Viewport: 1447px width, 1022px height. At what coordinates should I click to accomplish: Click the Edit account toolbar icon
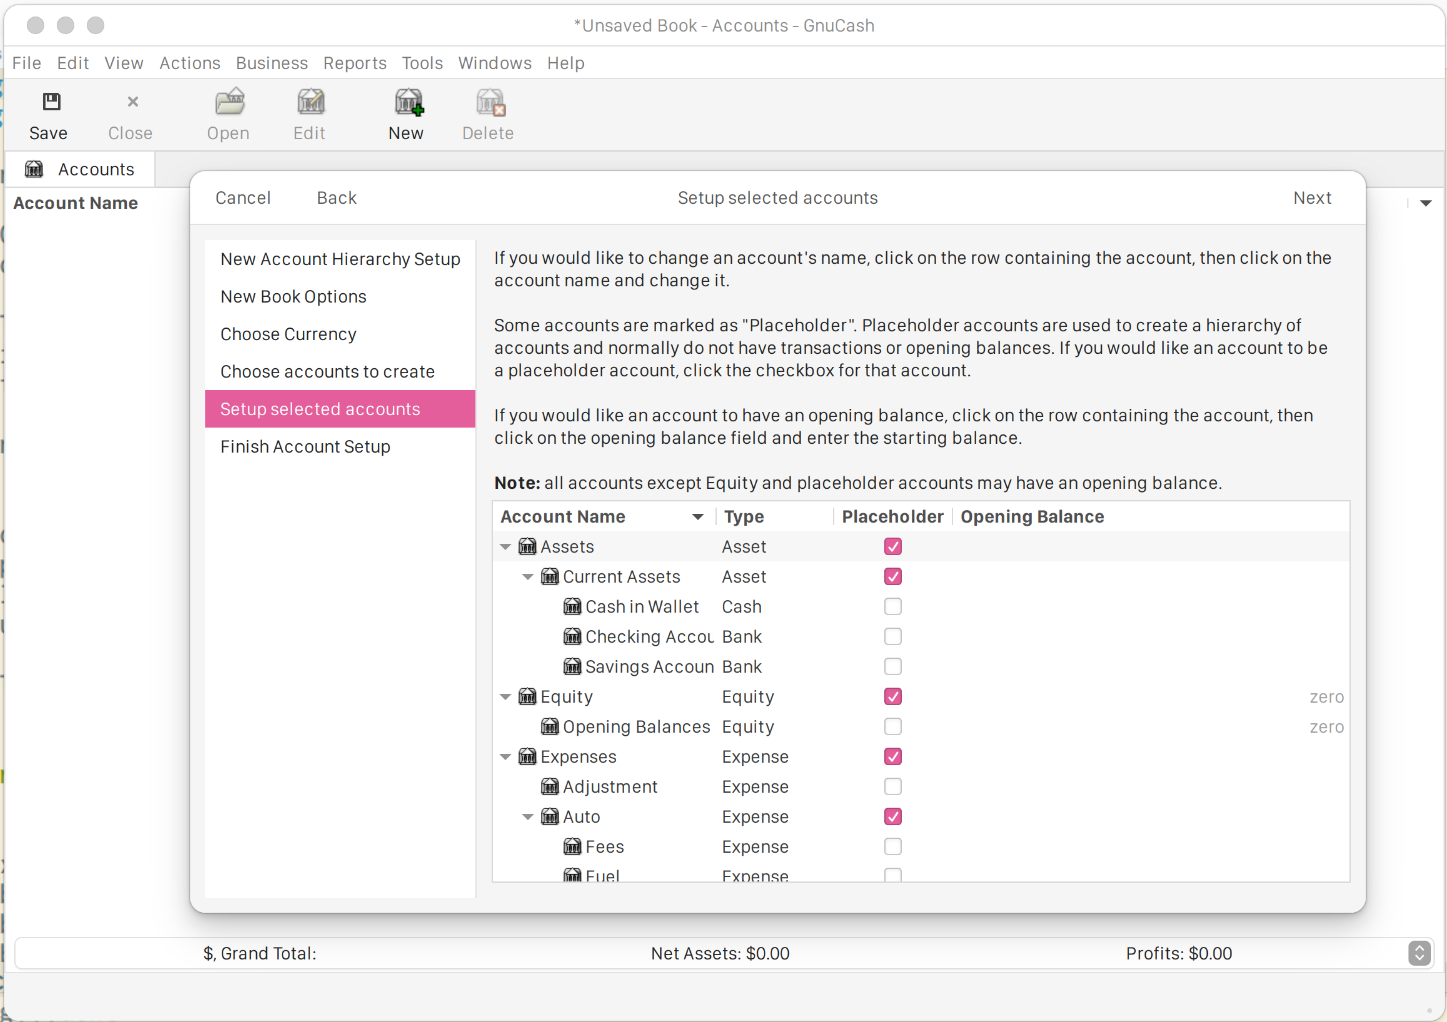(x=310, y=102)
